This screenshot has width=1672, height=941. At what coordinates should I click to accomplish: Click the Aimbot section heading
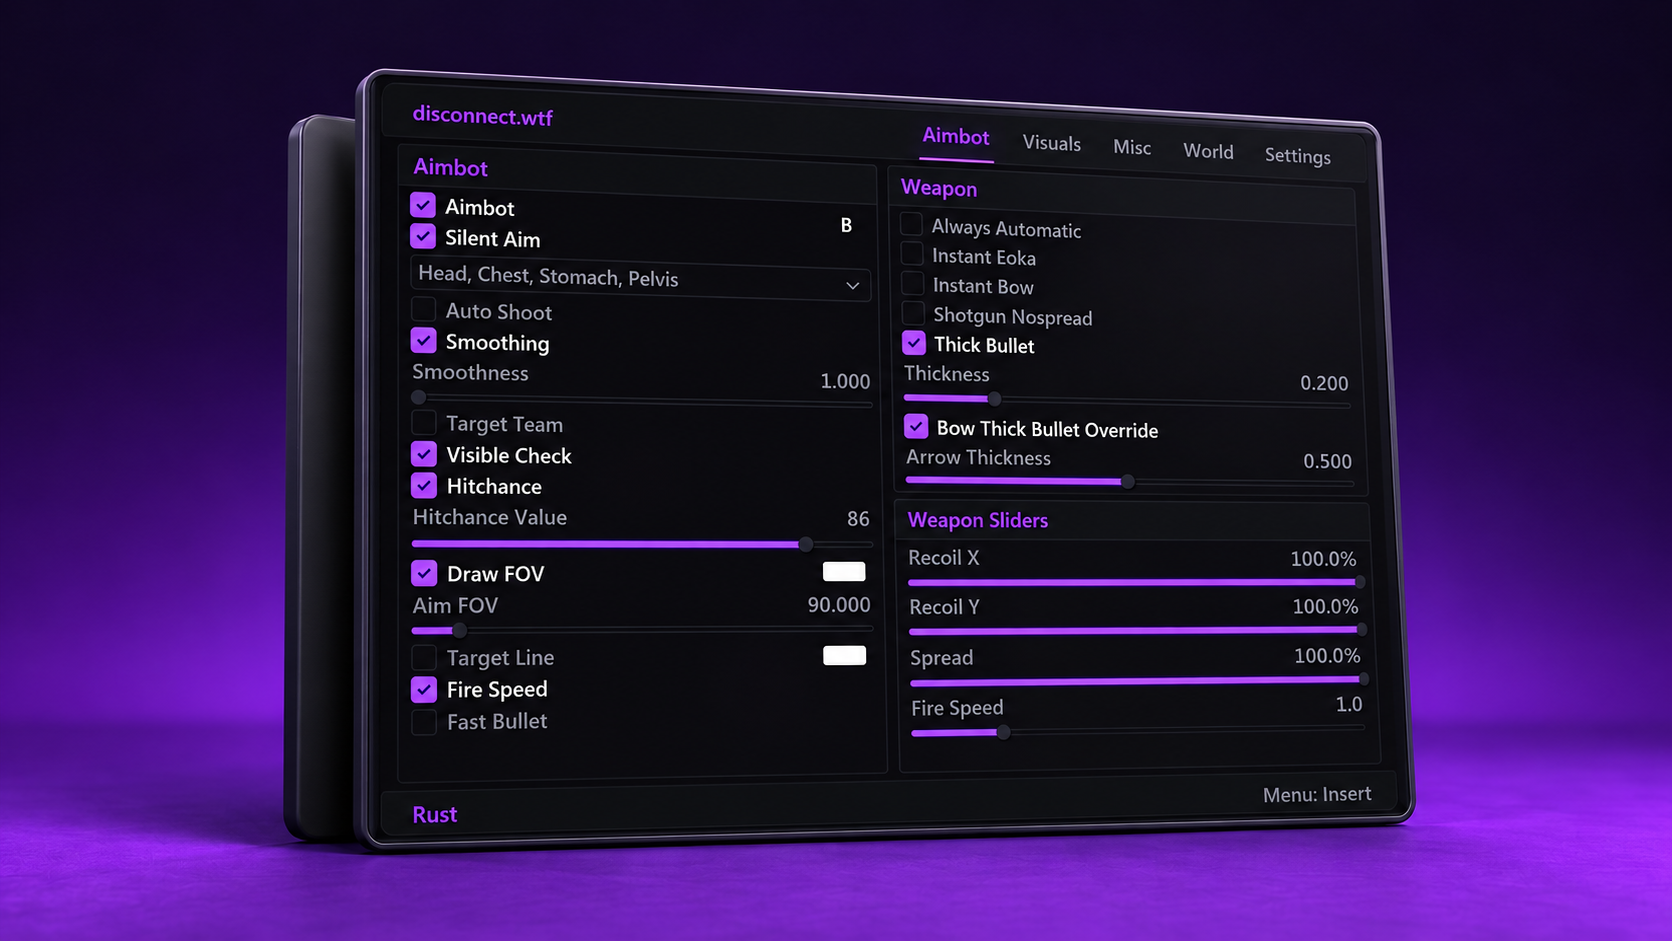coord(450,167)
